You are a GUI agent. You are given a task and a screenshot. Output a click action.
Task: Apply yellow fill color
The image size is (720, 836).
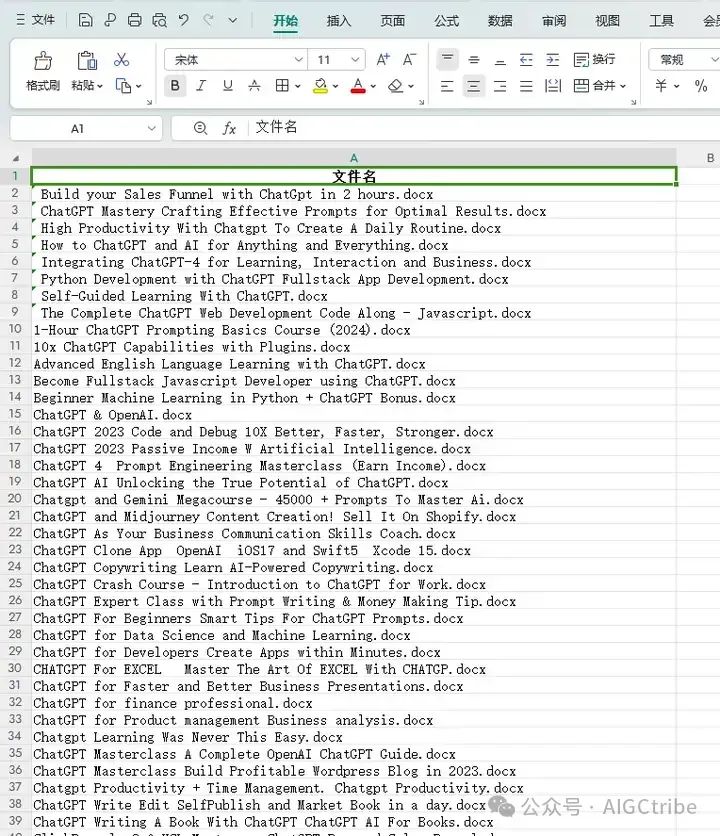point(320,86)
